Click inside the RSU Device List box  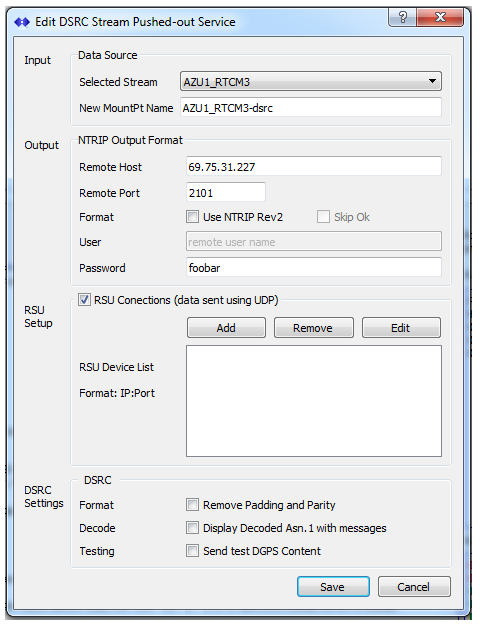[314, 401]
